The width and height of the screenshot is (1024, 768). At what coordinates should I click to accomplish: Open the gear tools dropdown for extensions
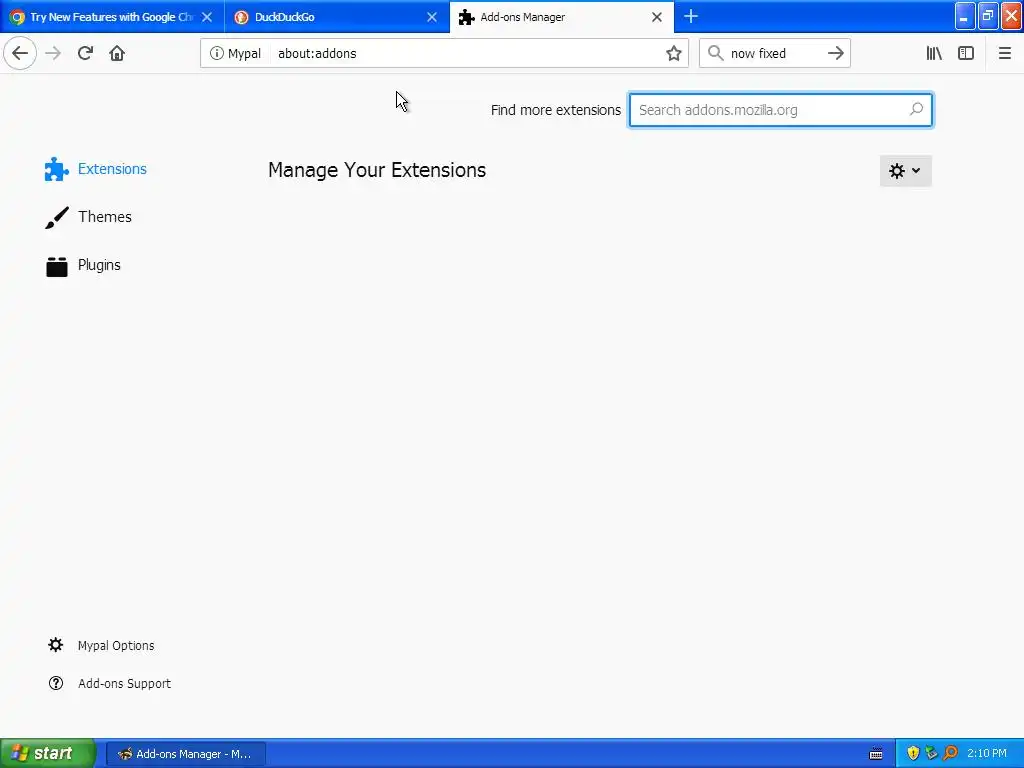[905, 170]
